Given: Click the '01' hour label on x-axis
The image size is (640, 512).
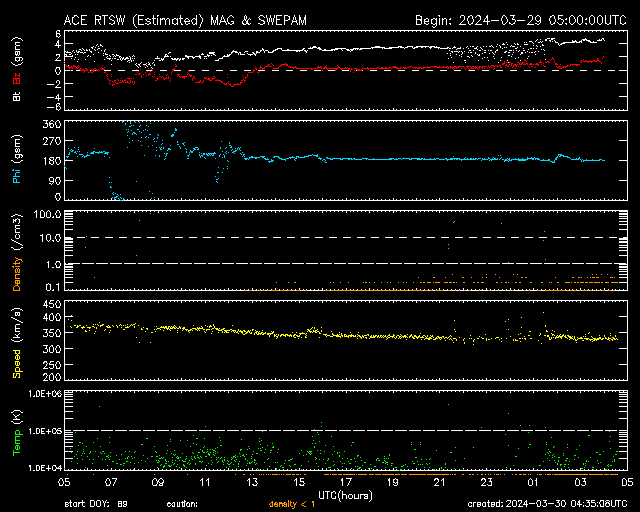Looking at the screenshot, I should coord(533,482).
